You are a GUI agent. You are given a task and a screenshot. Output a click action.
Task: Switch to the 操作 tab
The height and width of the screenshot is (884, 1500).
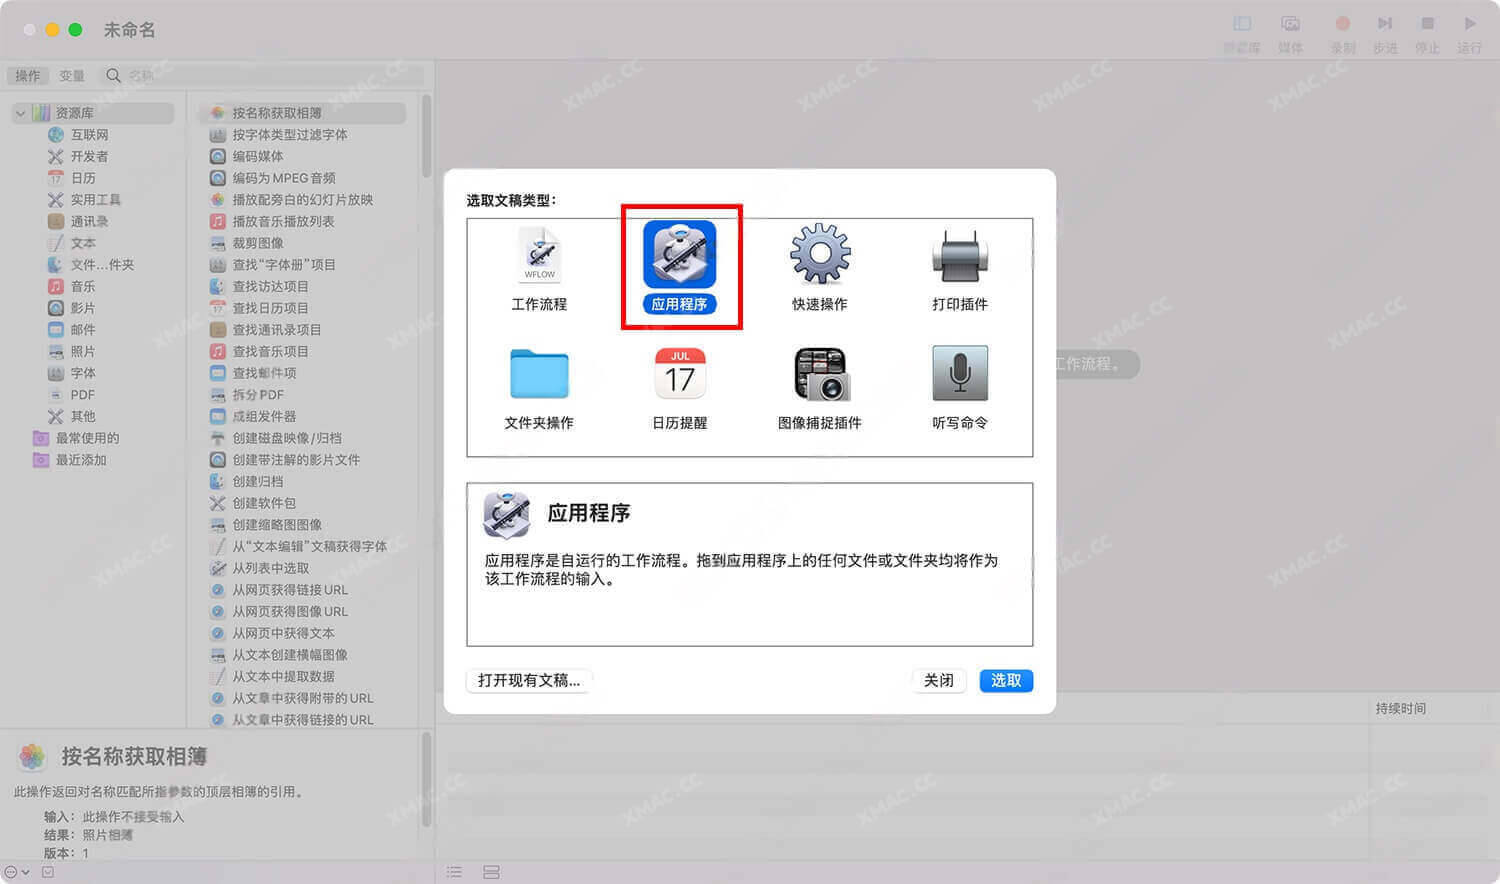point(27,75)
